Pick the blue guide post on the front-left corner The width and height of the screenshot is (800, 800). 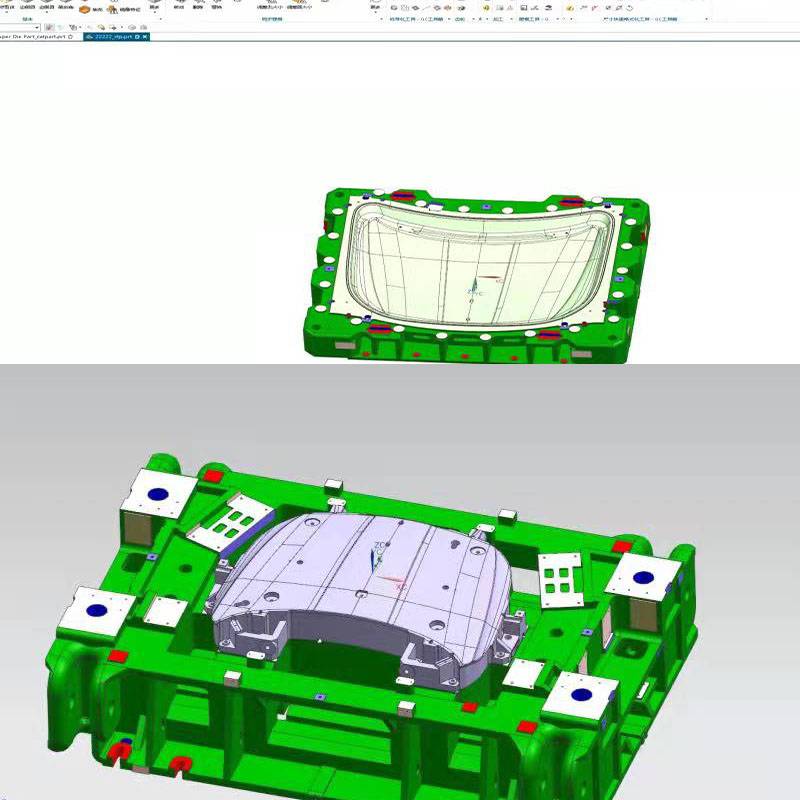[97, 609]
